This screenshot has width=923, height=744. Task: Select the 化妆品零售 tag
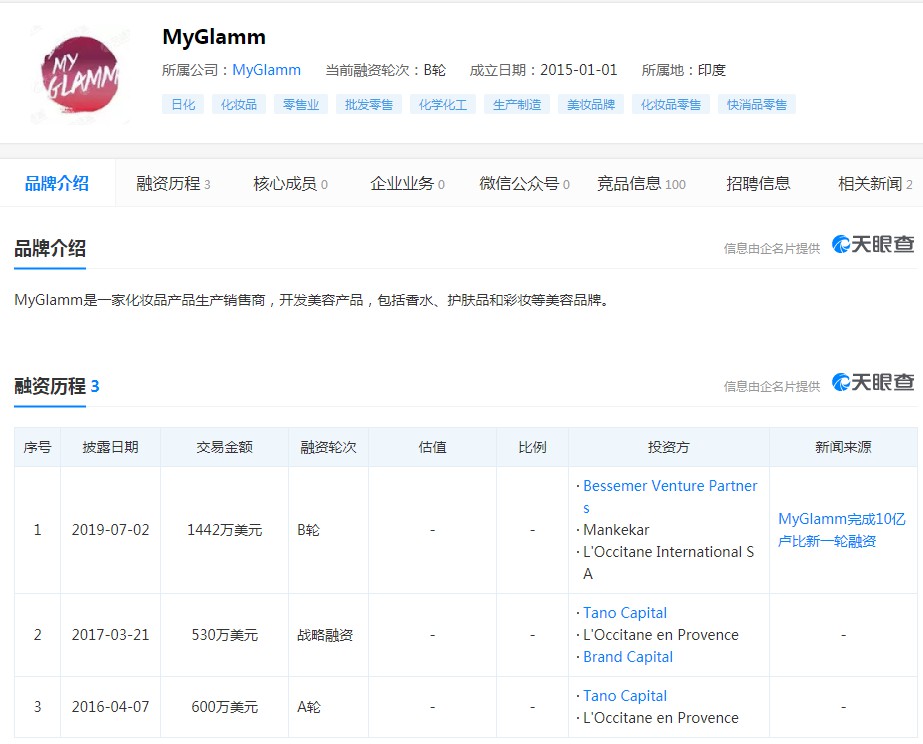[x=671, y=105]
